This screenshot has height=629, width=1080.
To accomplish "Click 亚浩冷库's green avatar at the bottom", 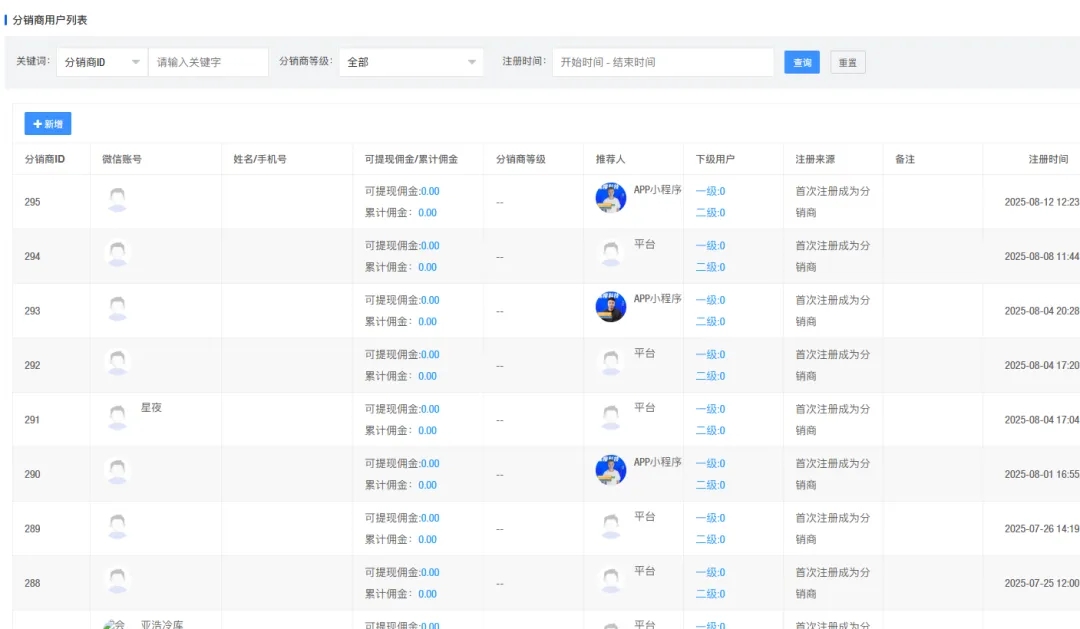I will [116, 622].
